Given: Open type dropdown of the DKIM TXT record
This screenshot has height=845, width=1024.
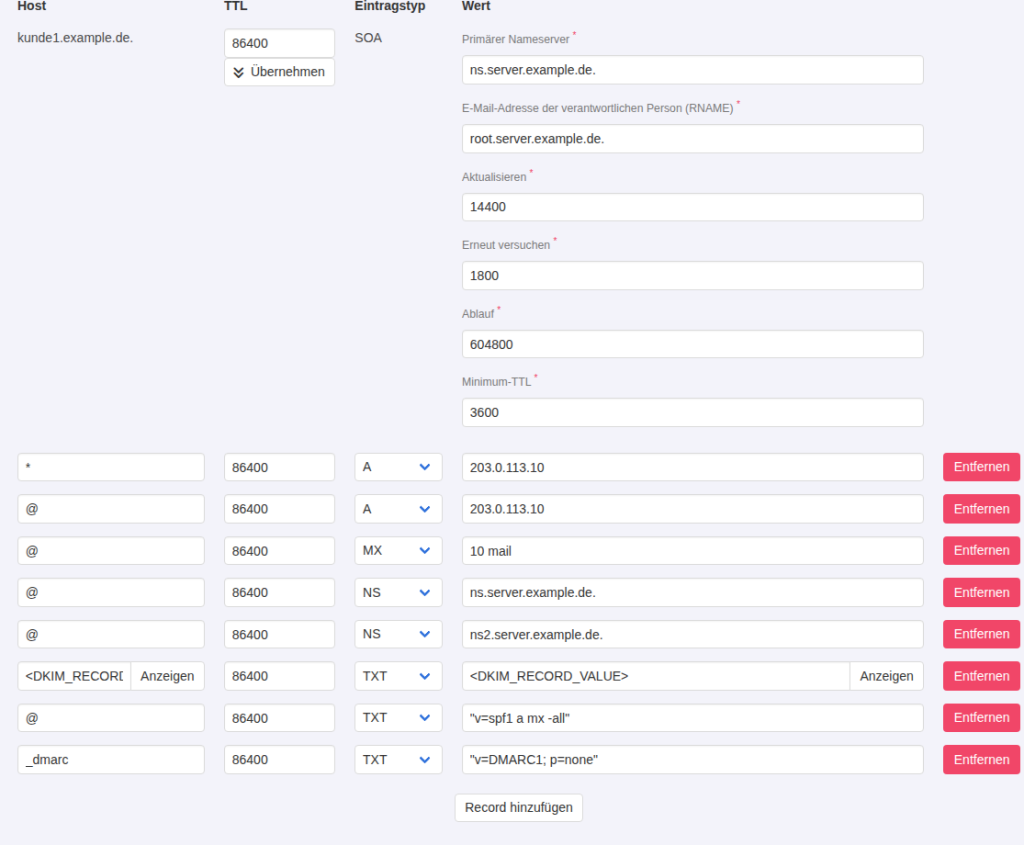Looking at the screenshot, I should pyautogui.click(x=398, y=676).
